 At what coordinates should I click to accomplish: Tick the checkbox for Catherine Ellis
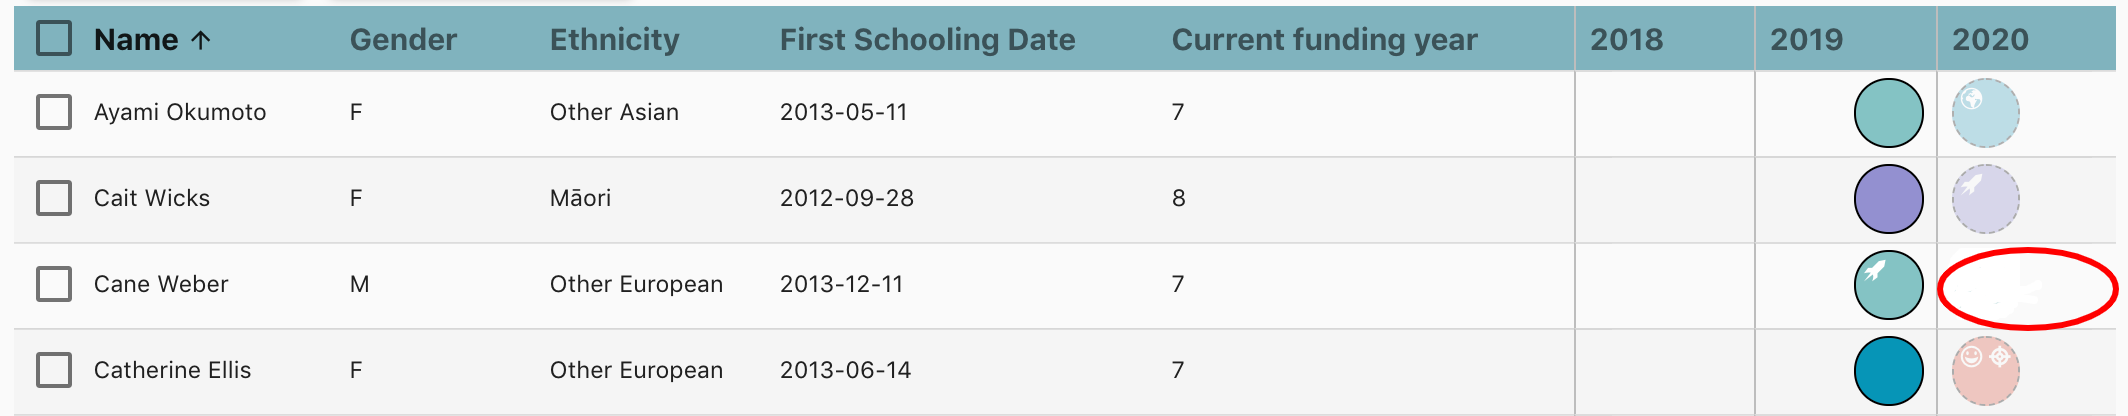click(x=54, y=370)
